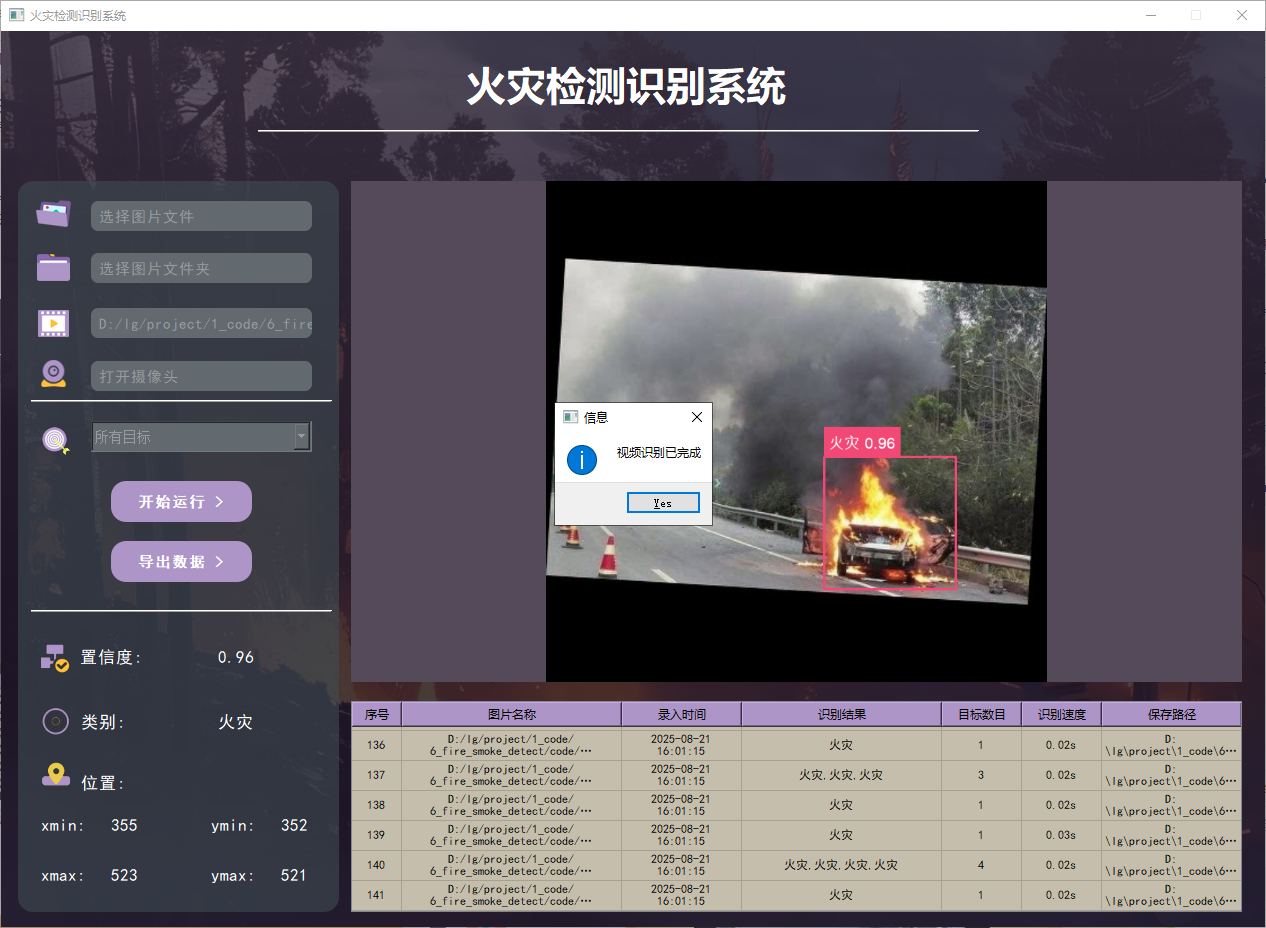
Task: Click the 保存路径 column header
Action: point(1171,714)
